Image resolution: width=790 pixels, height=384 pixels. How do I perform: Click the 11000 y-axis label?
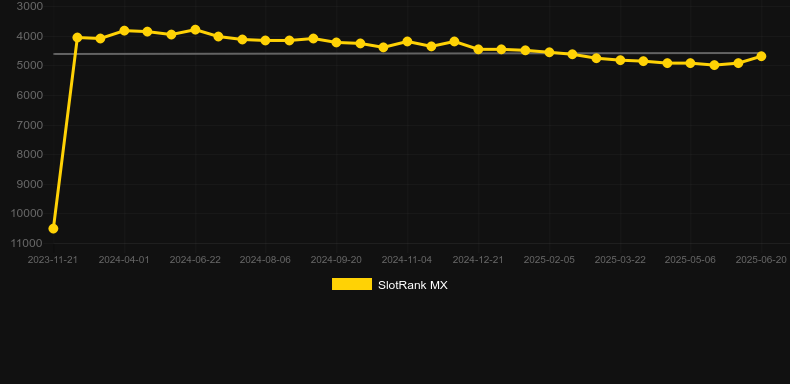[x=26, y=243]
